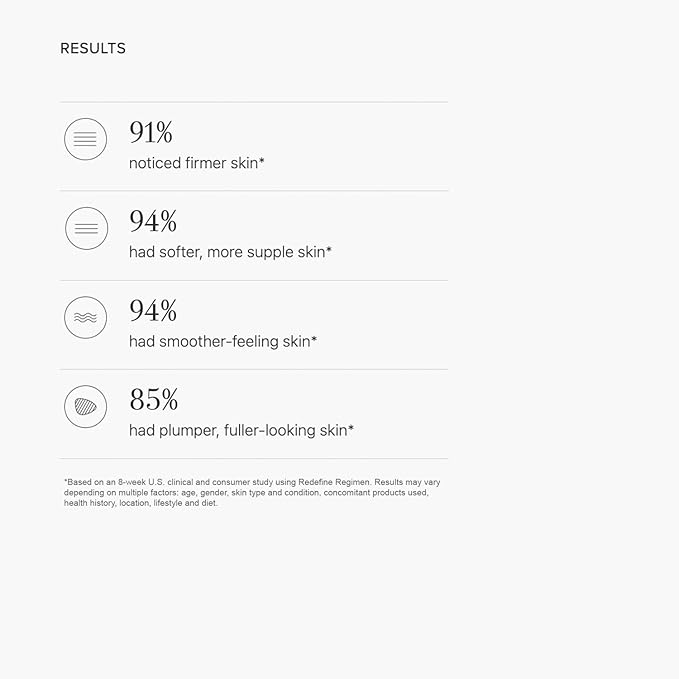679x679 pixels.
Task: Click the firmer skin horizontal-lines icon
Action: 86,139
